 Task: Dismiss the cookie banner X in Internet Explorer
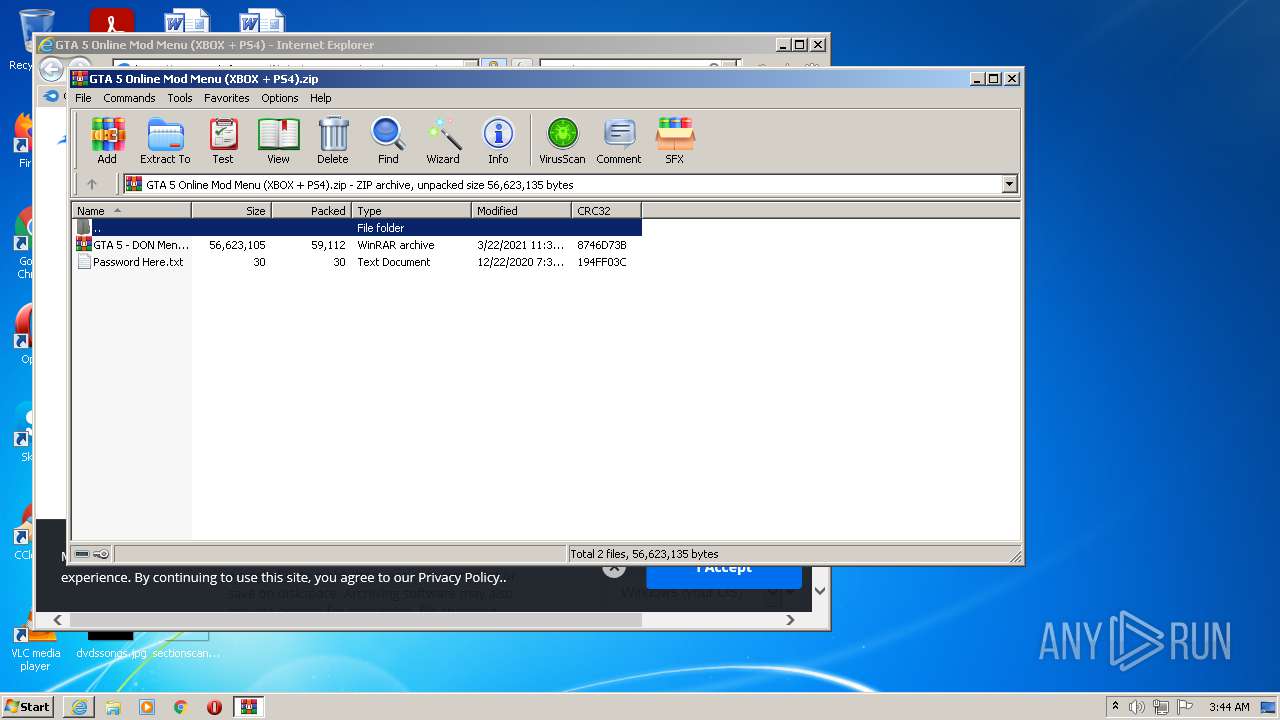[614, 569]
